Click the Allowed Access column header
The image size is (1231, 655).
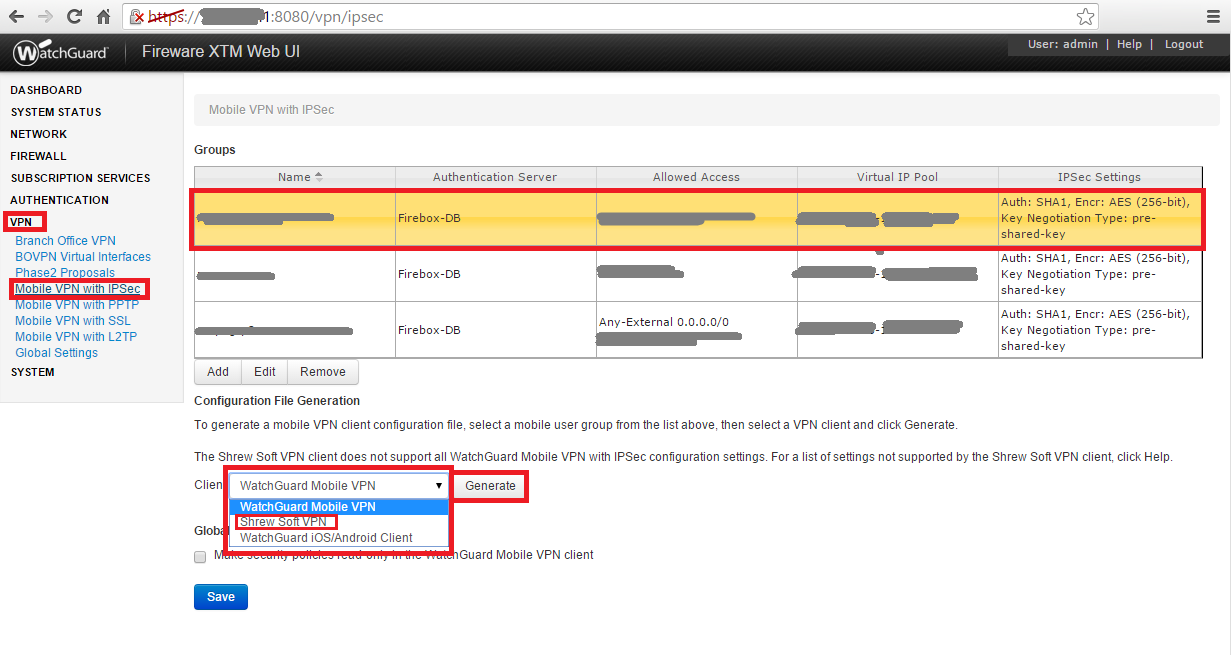pos(696,177)
